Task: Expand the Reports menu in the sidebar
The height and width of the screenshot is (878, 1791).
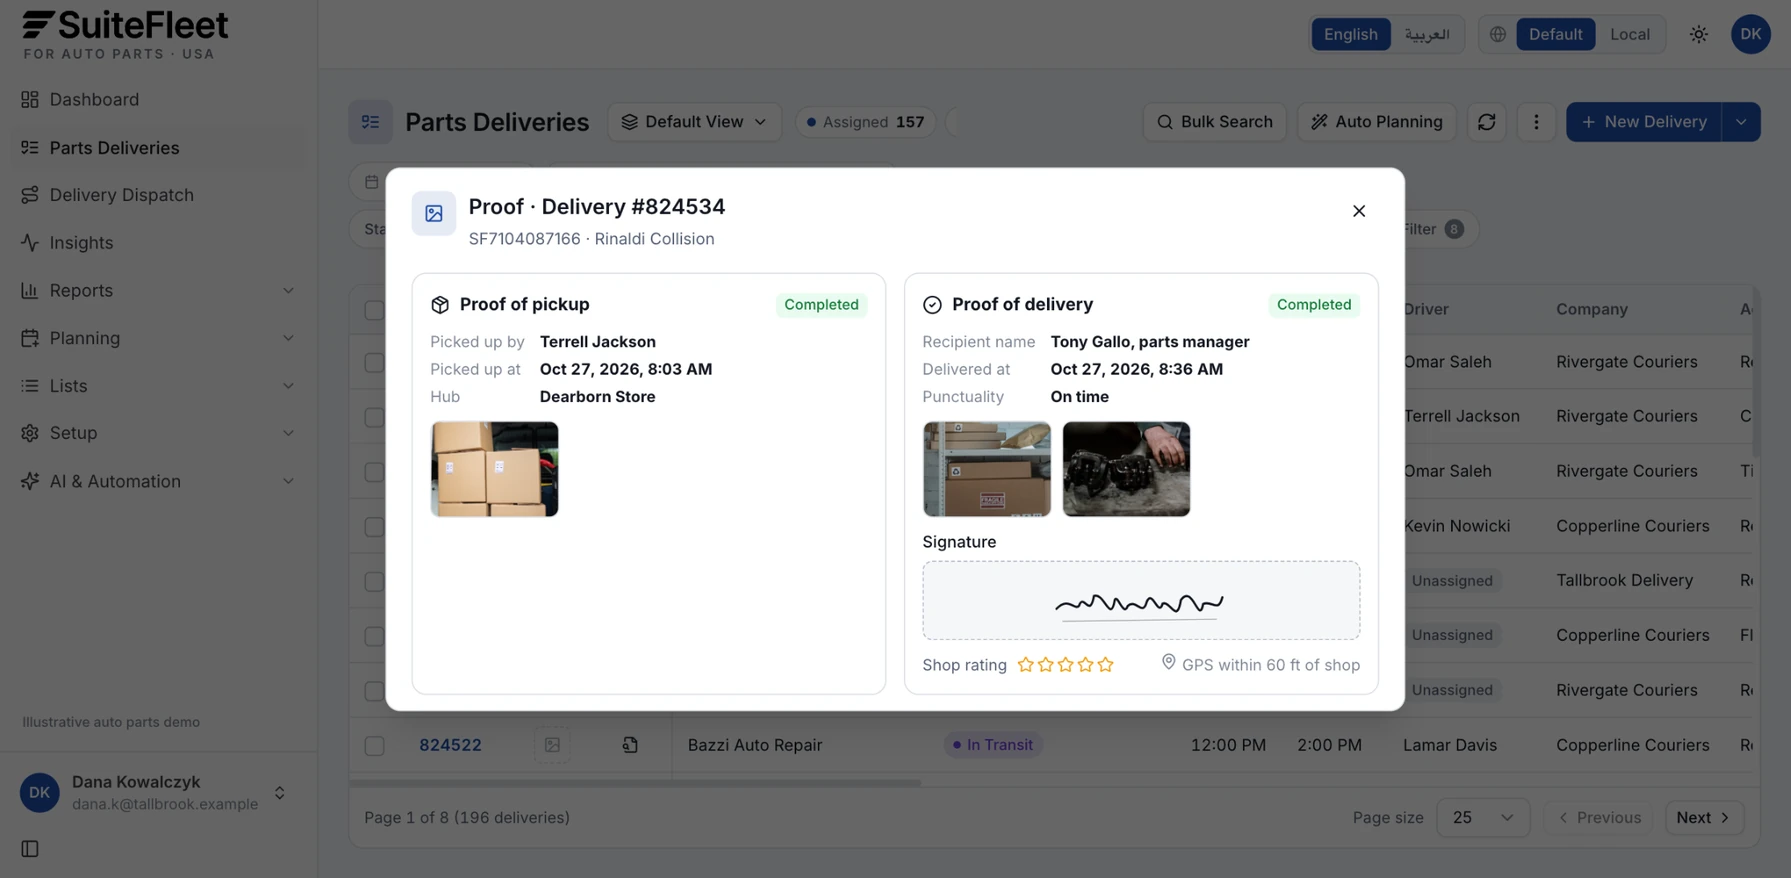Action: tap(159, 291)
